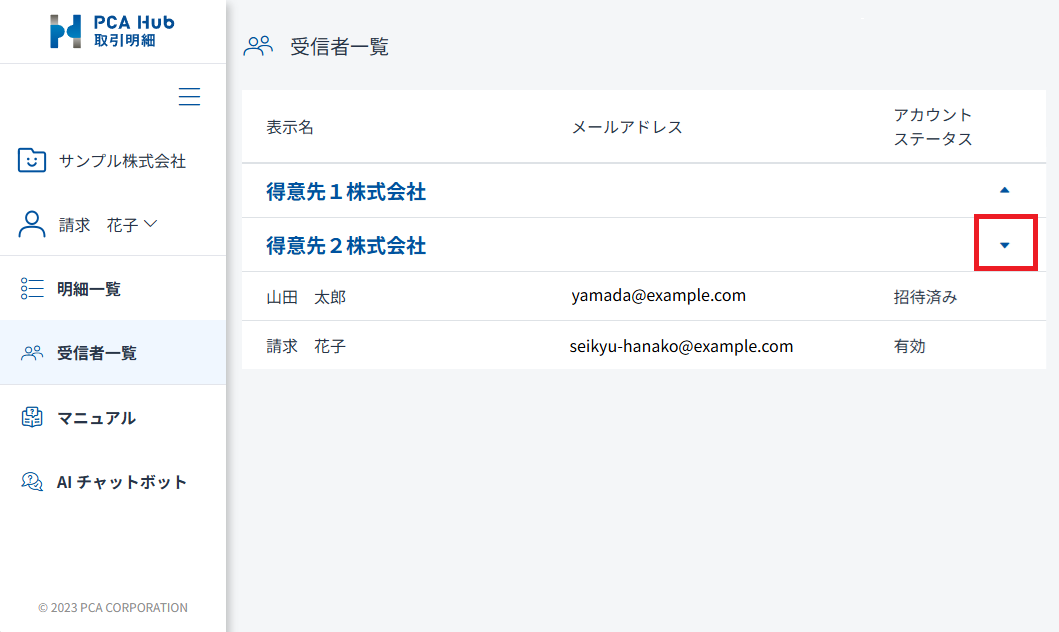Open the 明細一覧 menu item
1059x632 pixels.
tap(89, 289)
